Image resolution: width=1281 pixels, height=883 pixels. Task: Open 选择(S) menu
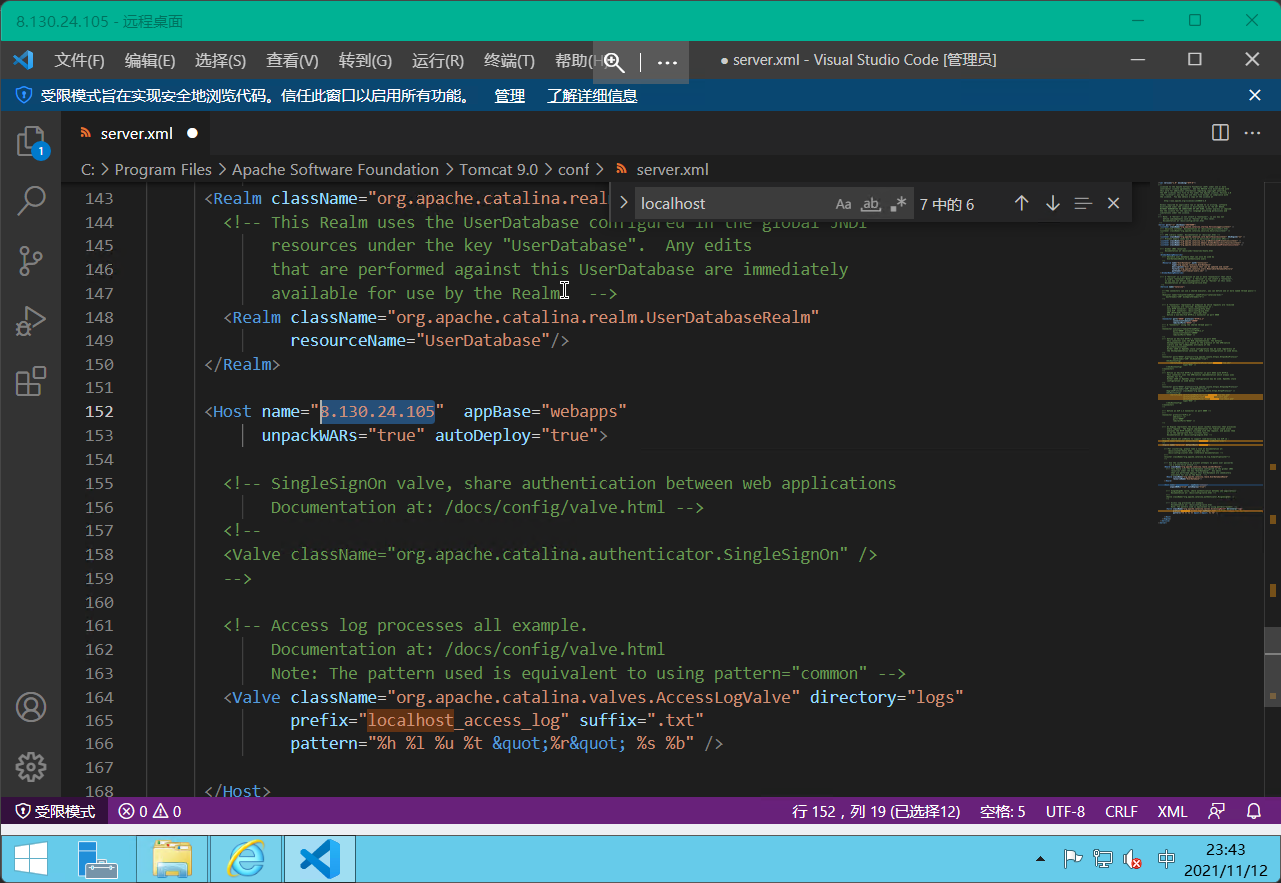220,61
